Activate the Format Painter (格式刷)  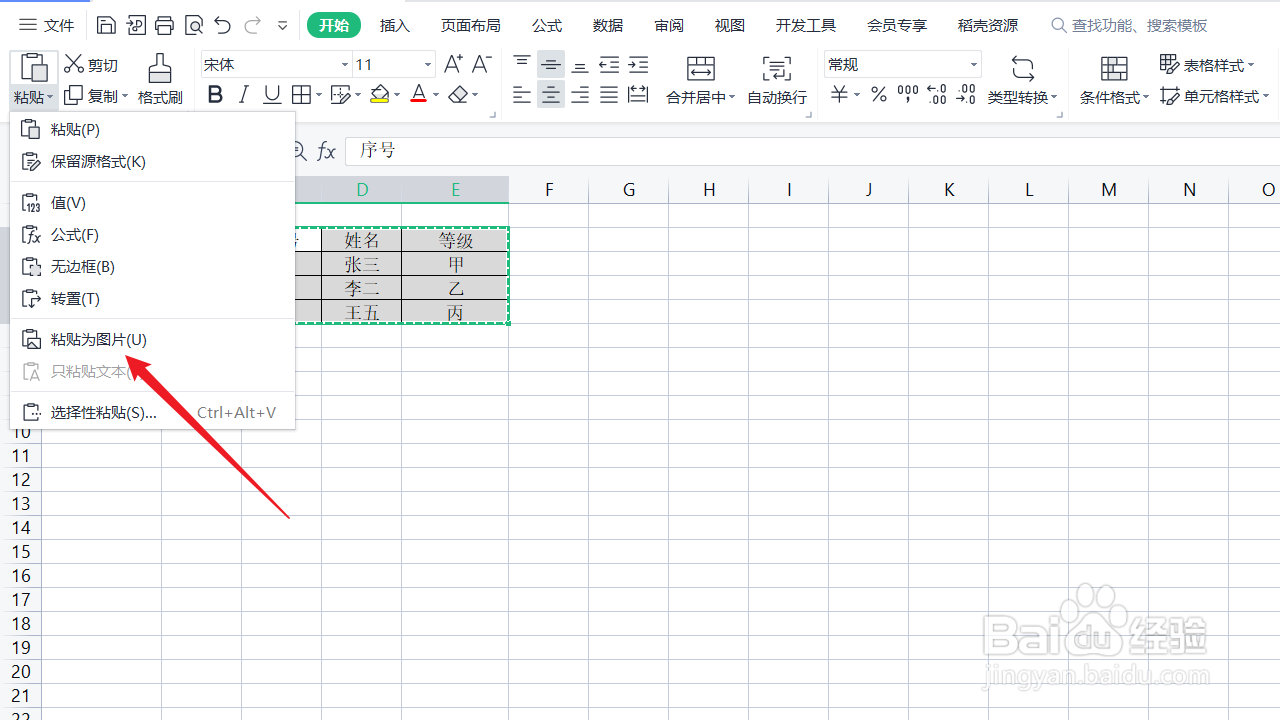(x=160, y=80)
